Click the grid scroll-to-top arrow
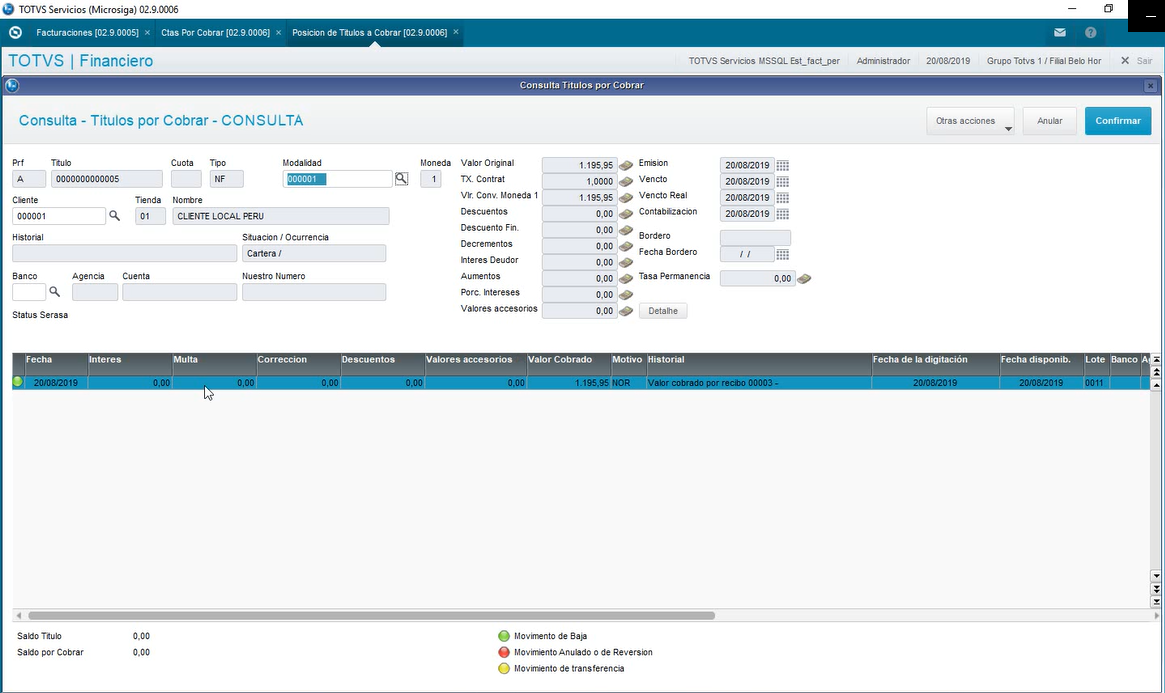This screenshot has width=1165, height=693. [x=1156, y=359]
